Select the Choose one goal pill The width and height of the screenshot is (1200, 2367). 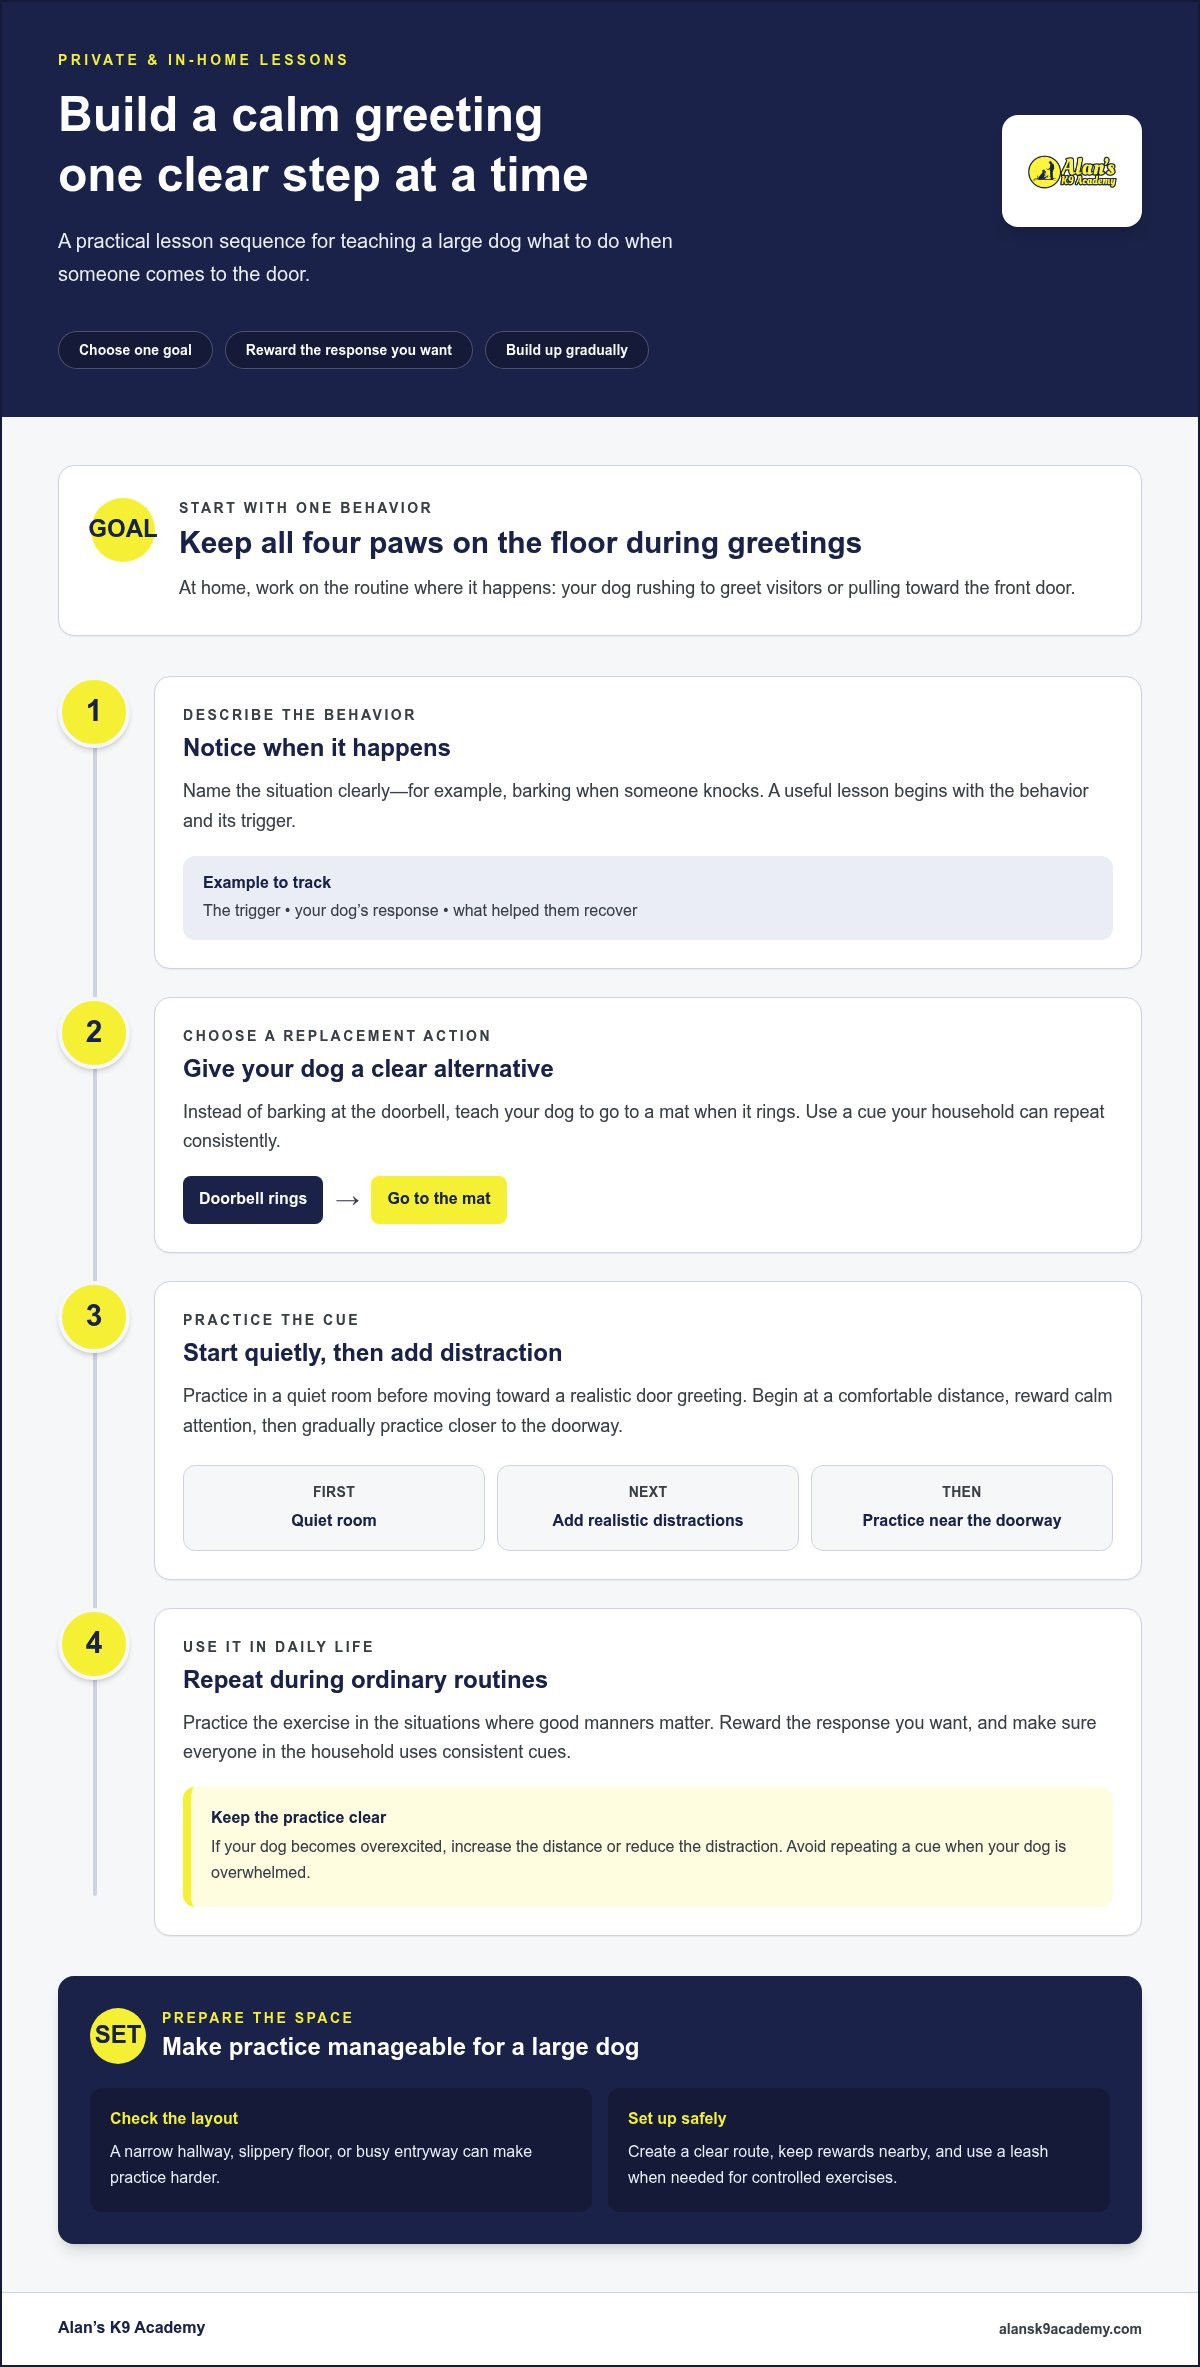click(135, 350)
